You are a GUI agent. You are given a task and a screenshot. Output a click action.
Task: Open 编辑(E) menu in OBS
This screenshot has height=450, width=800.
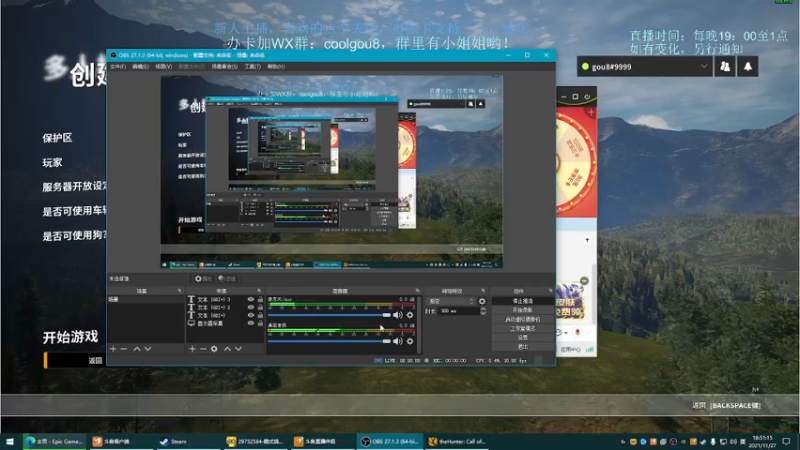140,66
